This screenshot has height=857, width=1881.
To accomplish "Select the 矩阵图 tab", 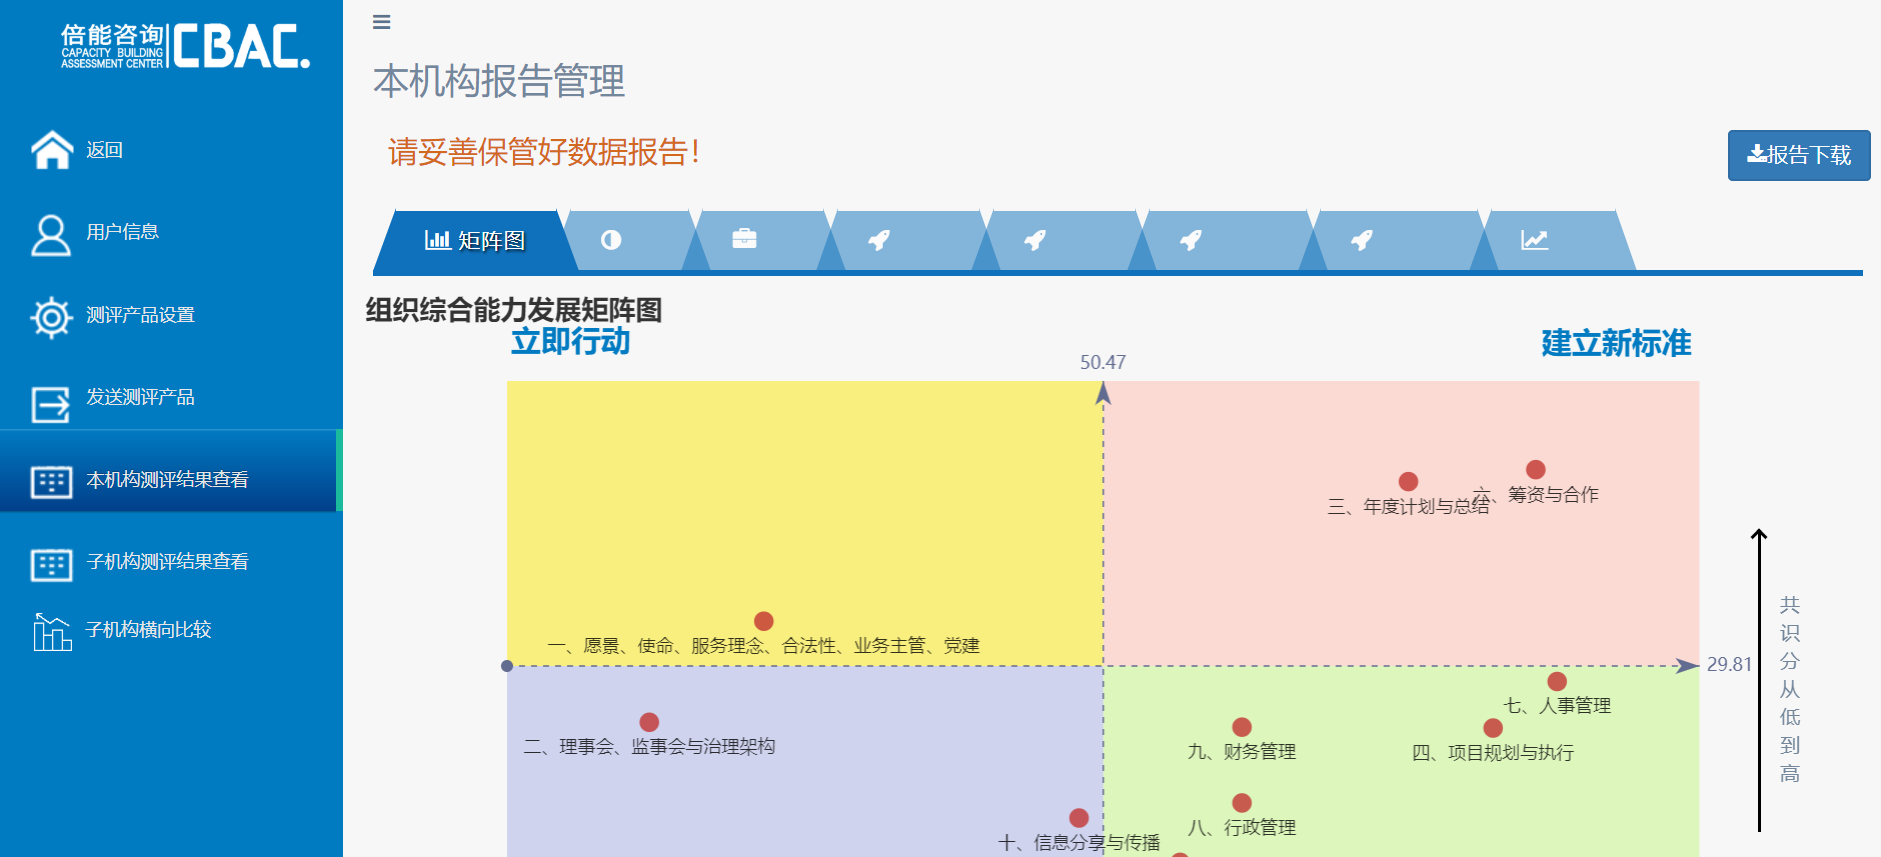I will [x=475, y=240].
